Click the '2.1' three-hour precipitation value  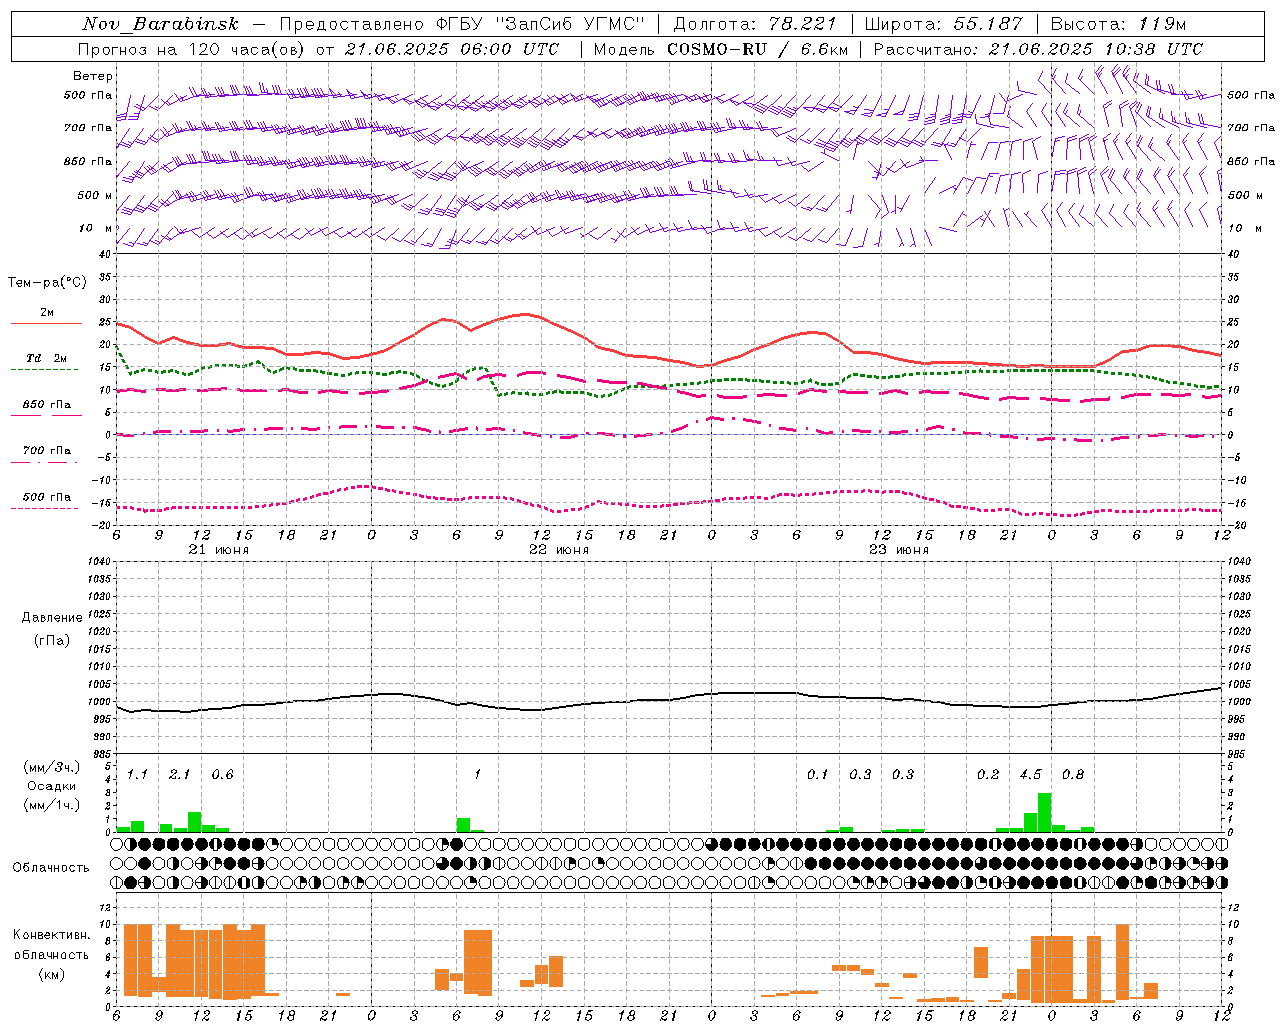(179, 775)
